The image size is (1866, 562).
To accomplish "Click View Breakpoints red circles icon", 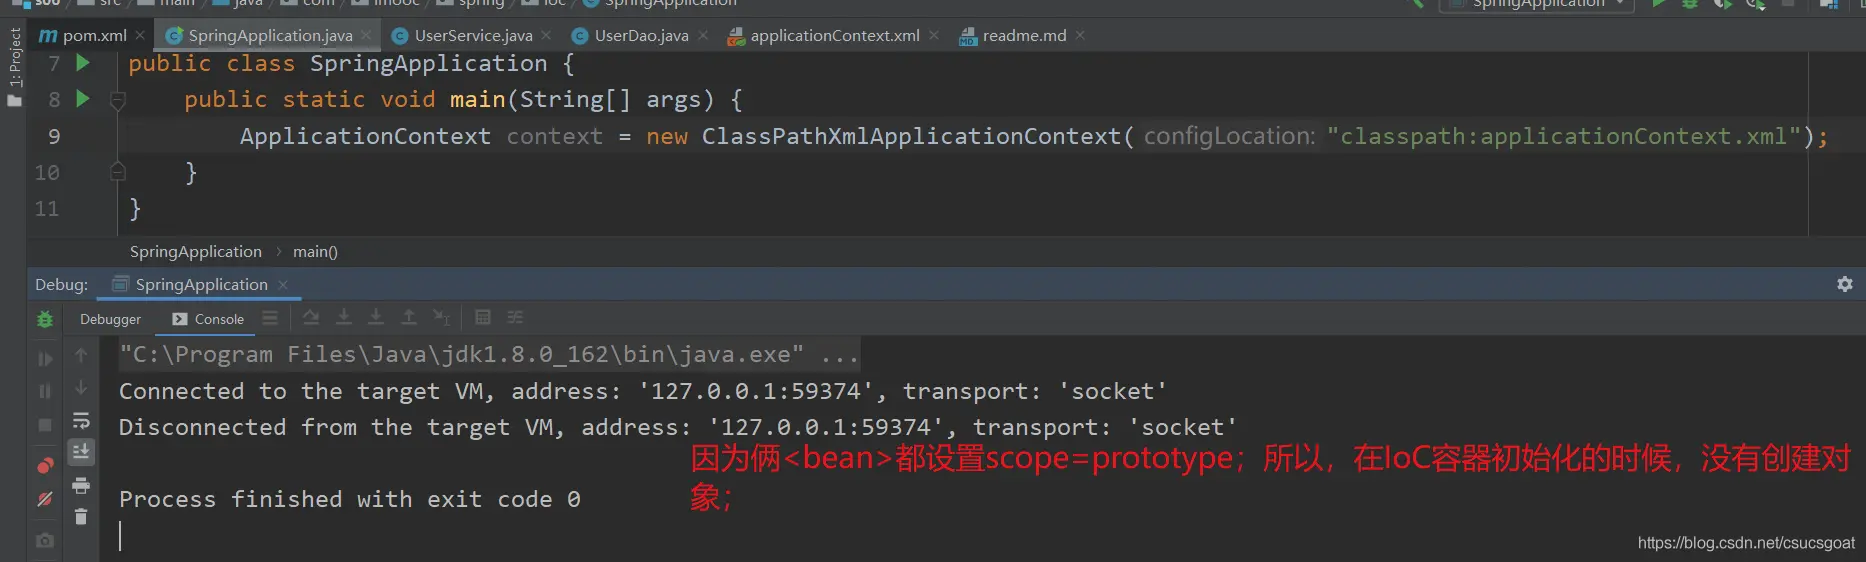I will (45, 466).
